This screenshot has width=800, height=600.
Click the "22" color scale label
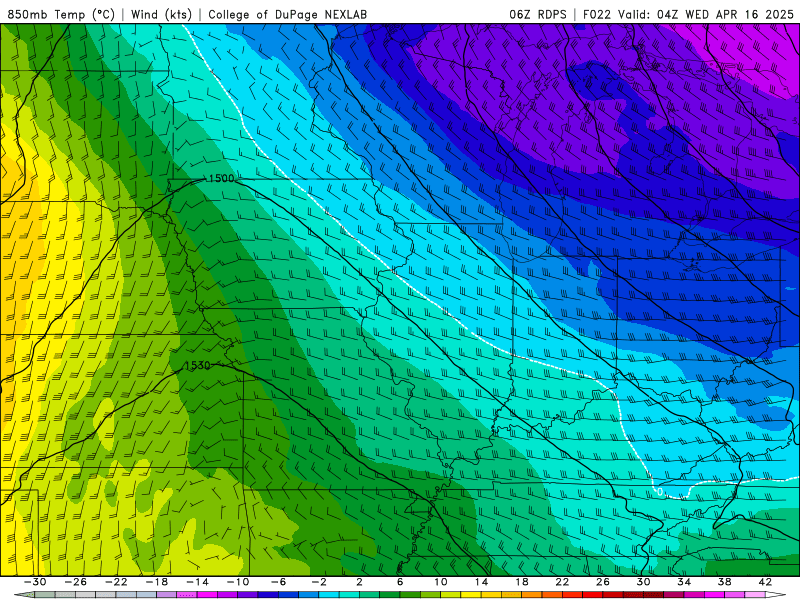562,582
